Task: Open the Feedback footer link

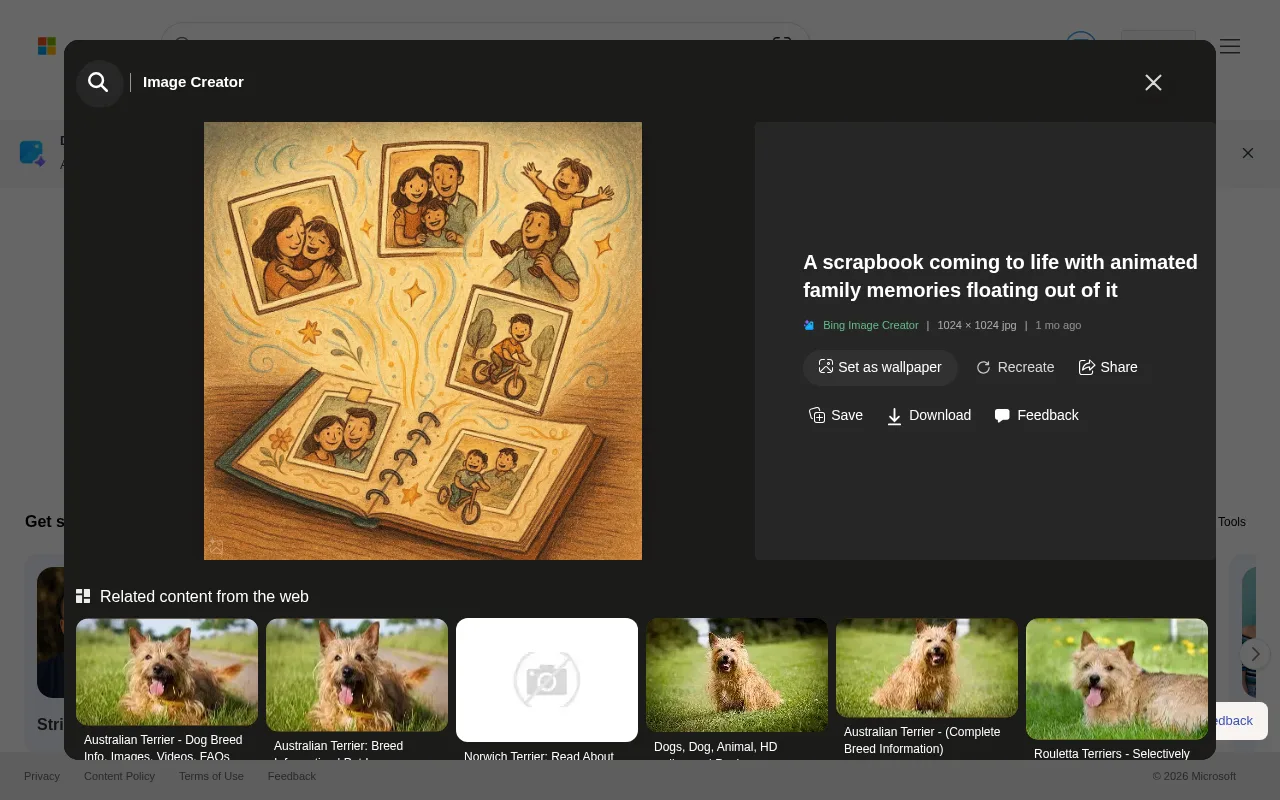Action: click(292, 776)
